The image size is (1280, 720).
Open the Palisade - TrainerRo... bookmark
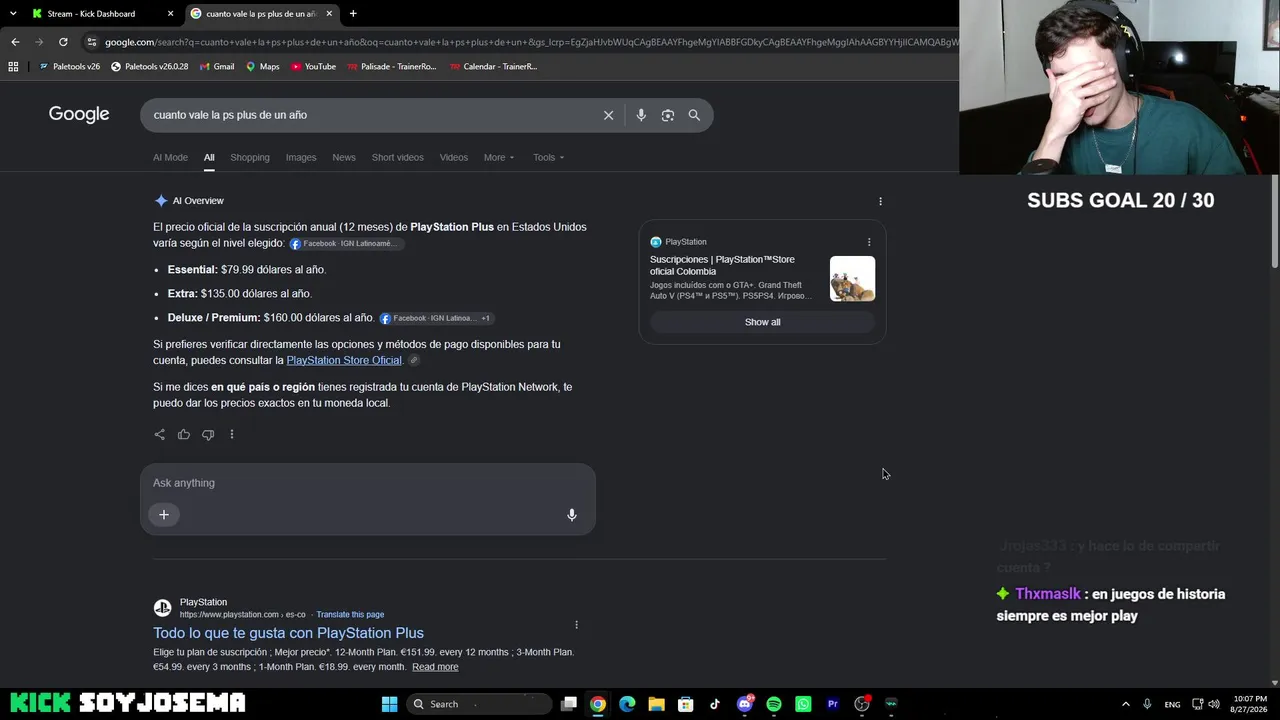pyautogui.click(x=392, y=67)
